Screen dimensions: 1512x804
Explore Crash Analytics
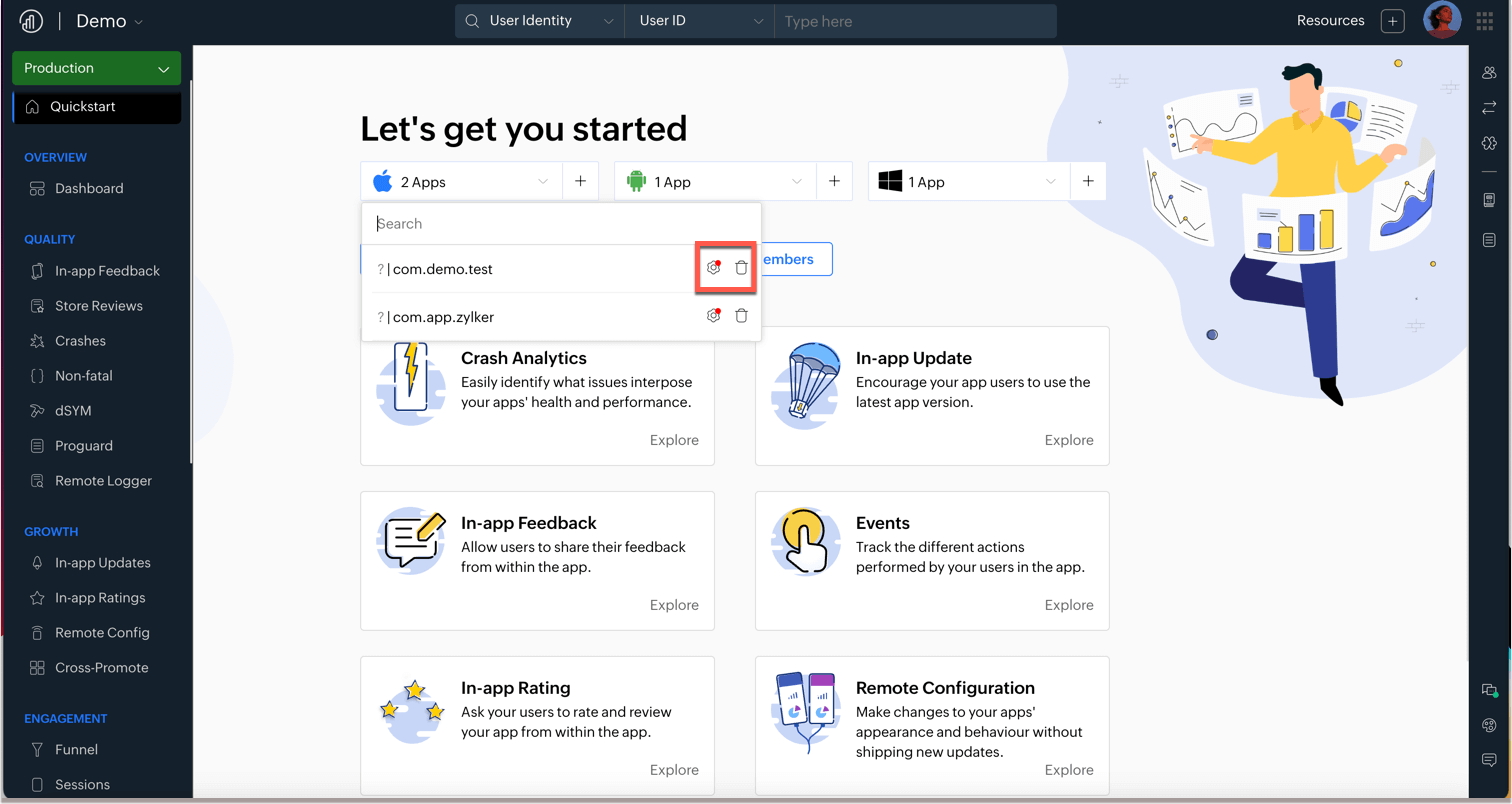pyautogui.click(x=674, y=440)
